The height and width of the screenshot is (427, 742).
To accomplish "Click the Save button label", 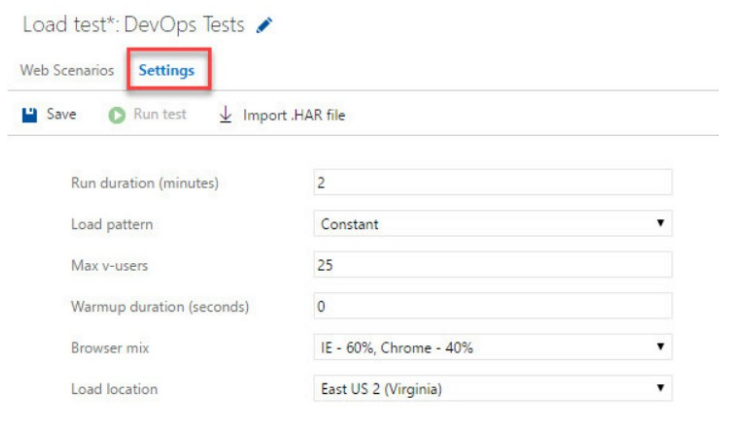I will coord(62,114).
